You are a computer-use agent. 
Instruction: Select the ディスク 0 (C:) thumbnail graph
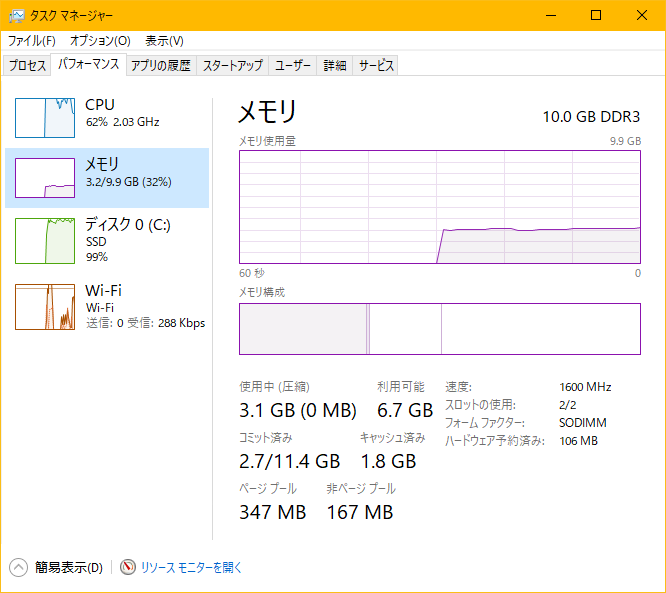pyautogui.click(x=45, y=241)
